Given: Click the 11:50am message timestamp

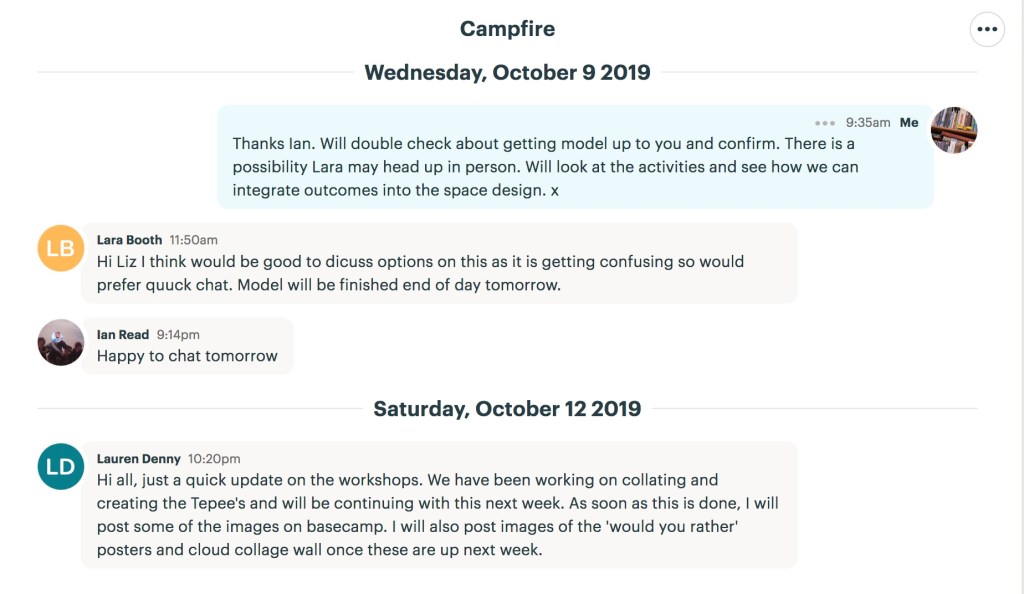Looking at the screenshot, I should [193, 240].
